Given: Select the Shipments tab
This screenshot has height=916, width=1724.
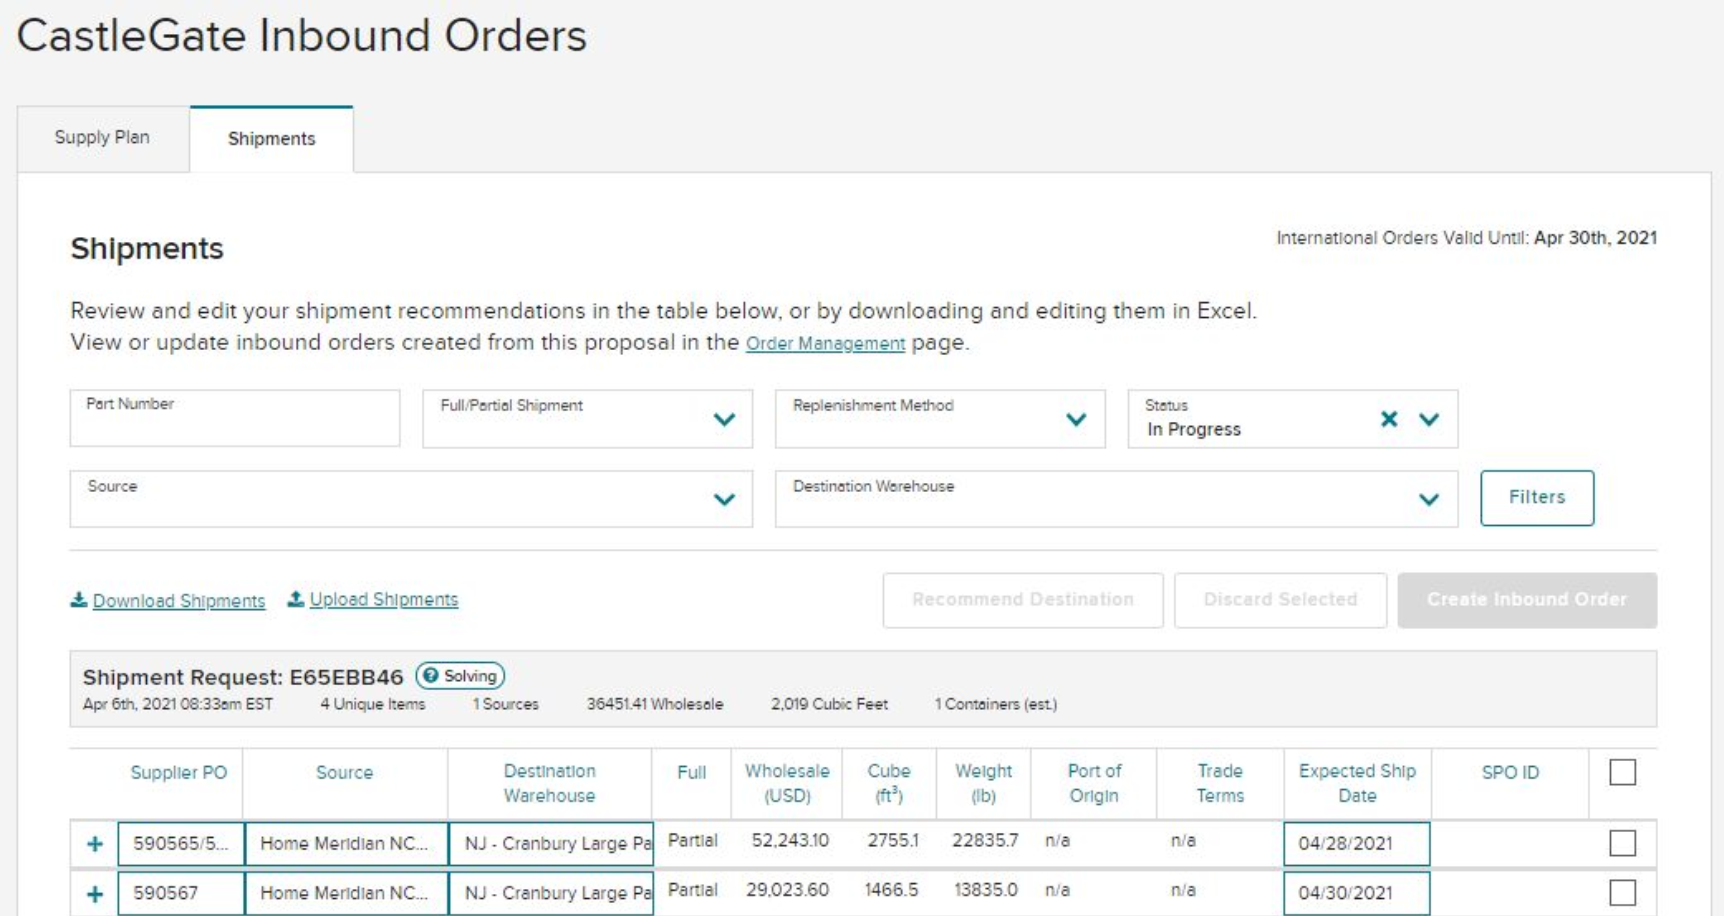Looking at the screenshot, I should 271,139.
